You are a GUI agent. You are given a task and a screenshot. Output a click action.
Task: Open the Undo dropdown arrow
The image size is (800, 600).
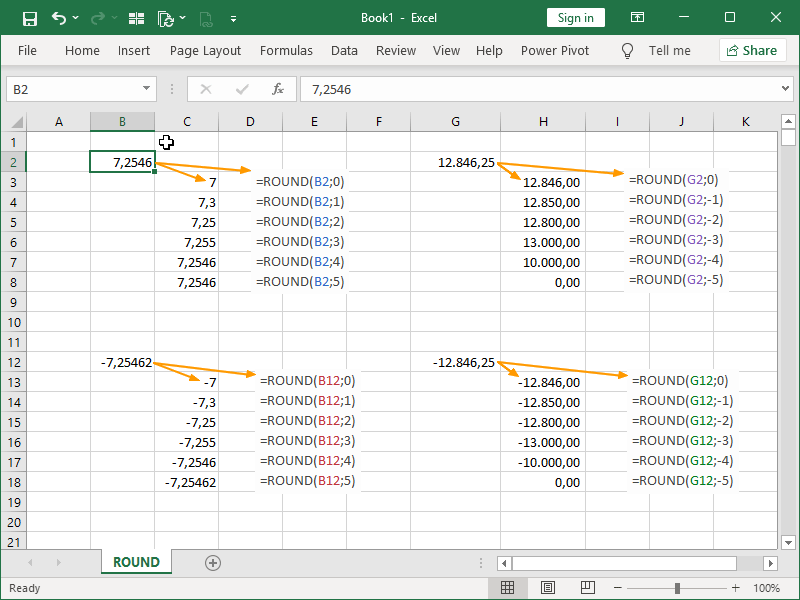click(x=76, y=17)
